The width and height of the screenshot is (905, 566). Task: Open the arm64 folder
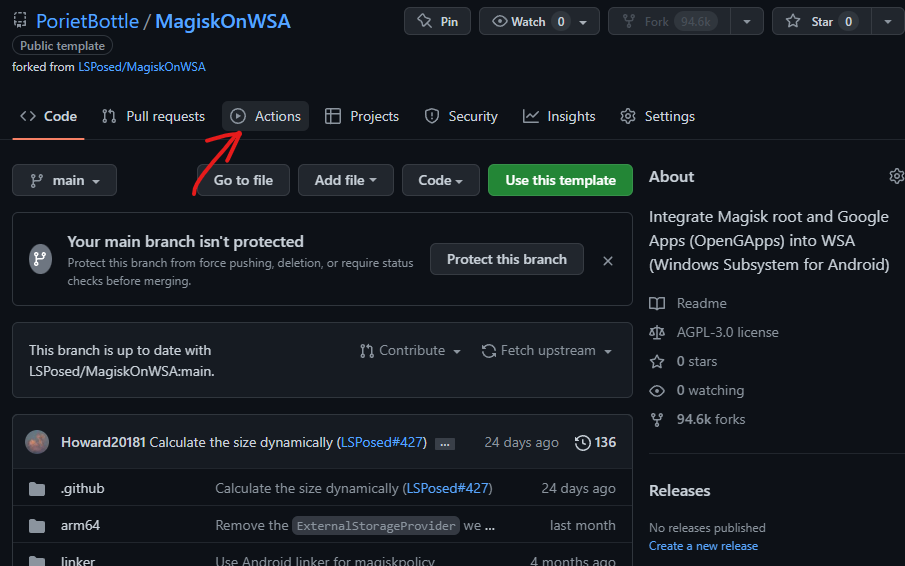[x=80, y=525]
